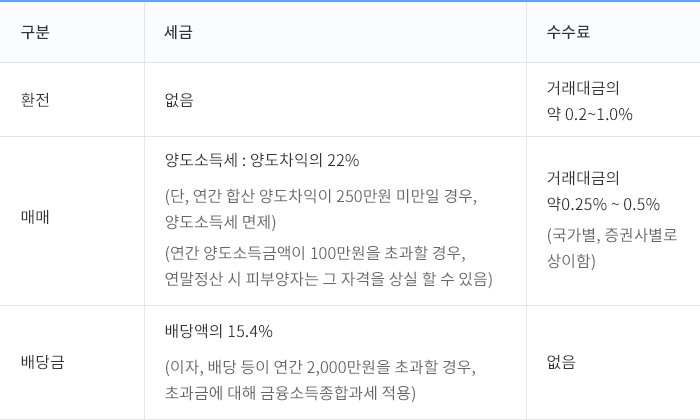Screen dimensions: 700x420
Task: Click the 250만원 미만일 경우 note line
Action: 321,196
